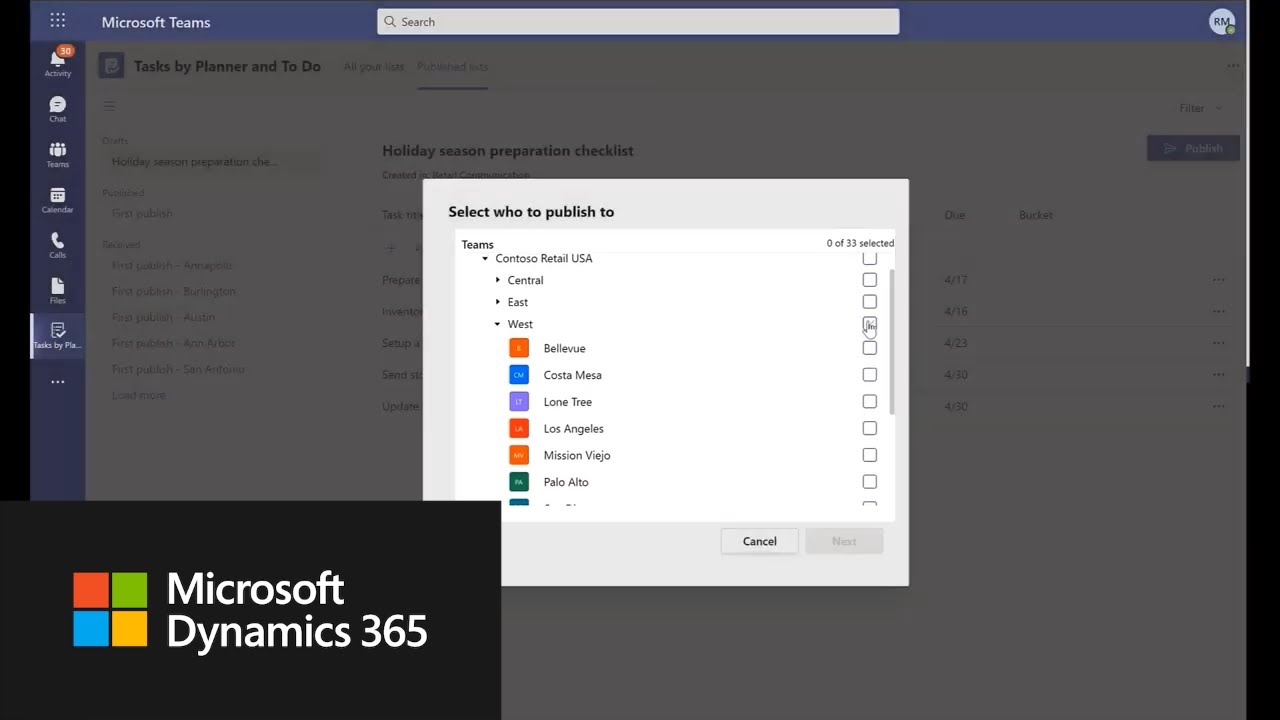This screenshot has height=720, width=1280.
Task: Expand the Central region node
Action: (x=497, y=280)
